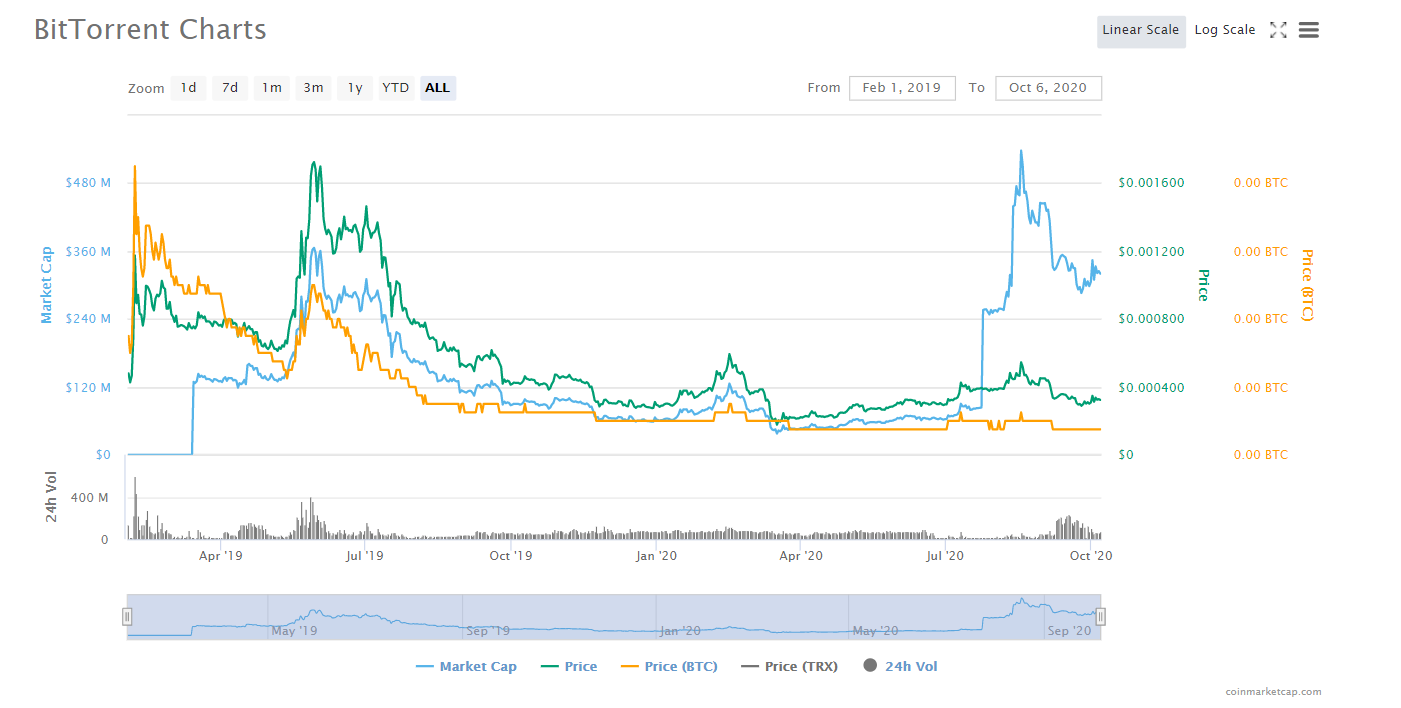Click the Jul '19 x-axis label
The height and width of the screenshot is (708, 1401).
(365, 556)
